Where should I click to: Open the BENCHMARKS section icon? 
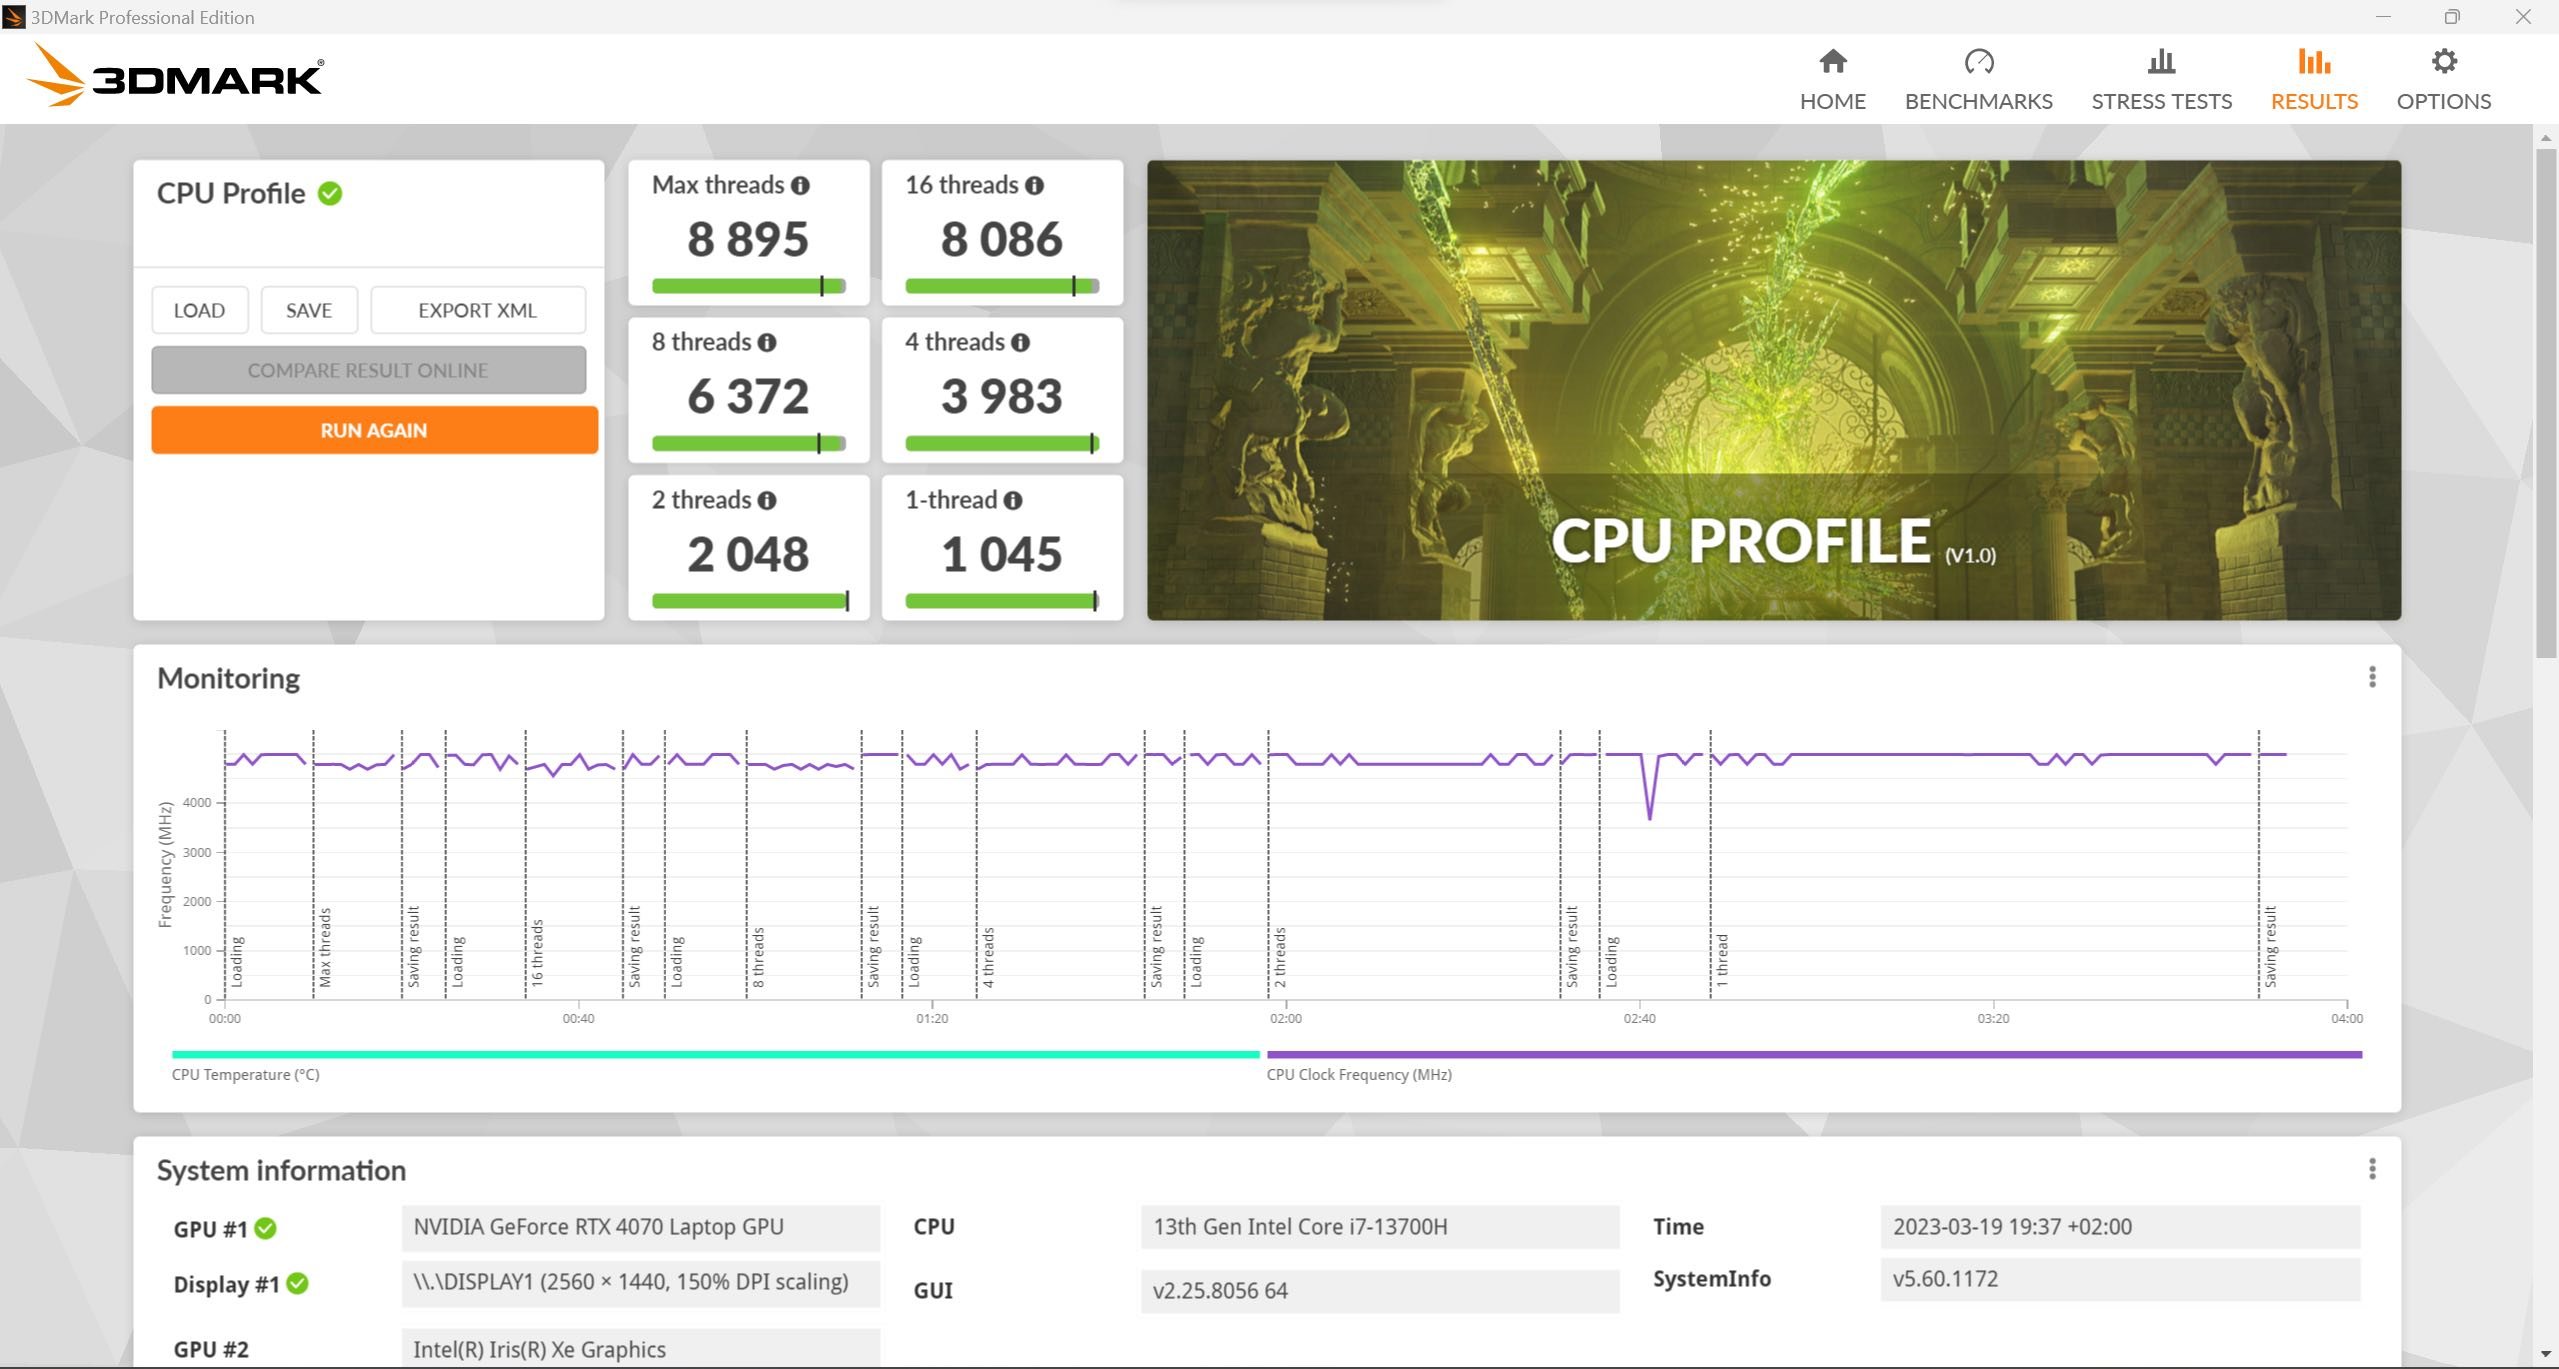click(x=1977, y=63)
